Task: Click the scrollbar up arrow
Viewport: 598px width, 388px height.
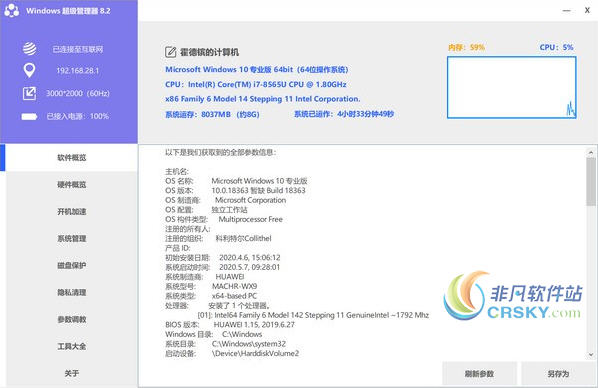Action: [x=591, y=152]
